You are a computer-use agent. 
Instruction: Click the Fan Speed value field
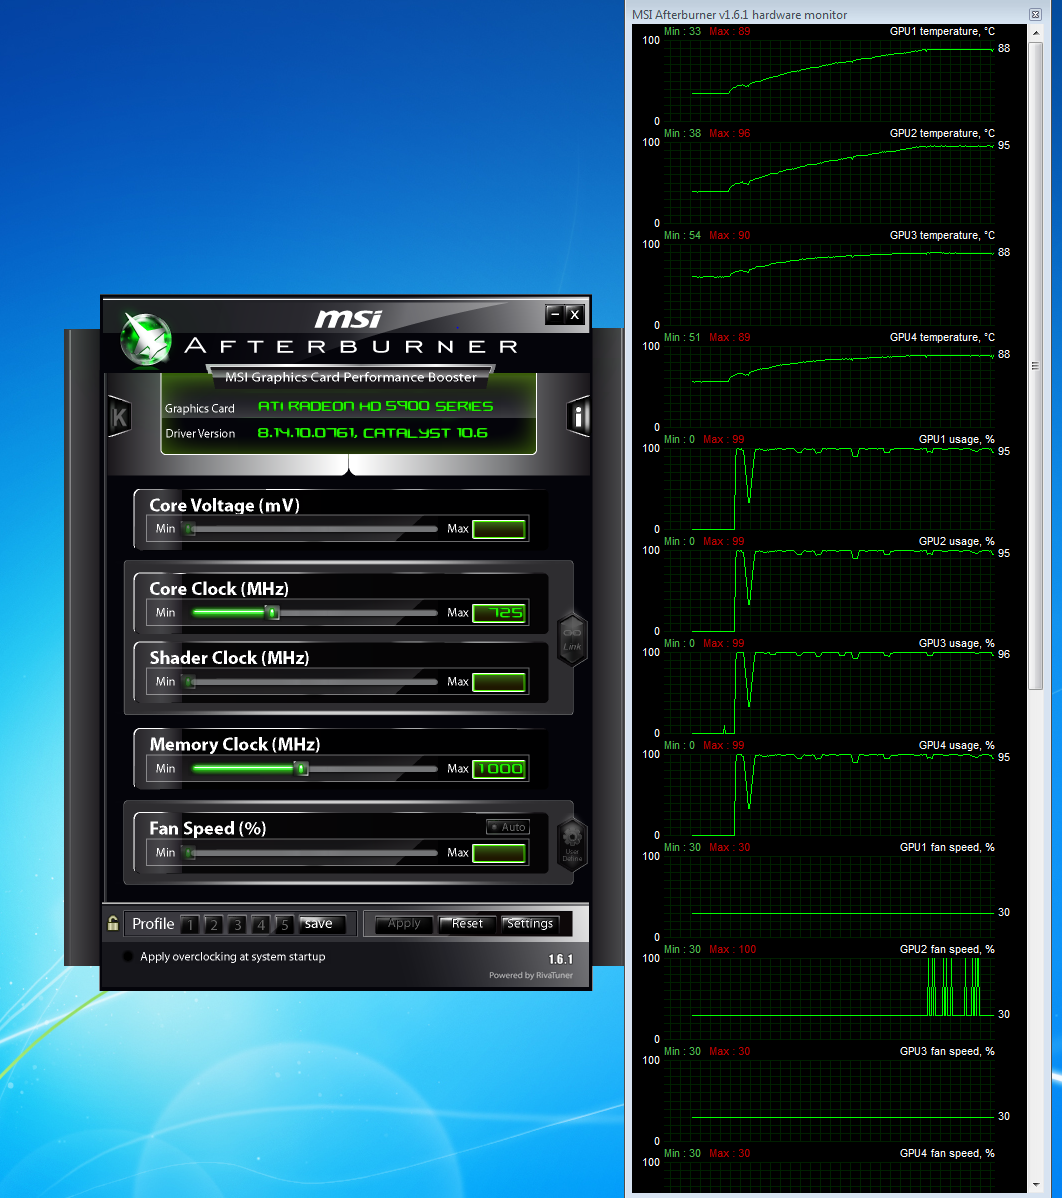tap(499, 853)
